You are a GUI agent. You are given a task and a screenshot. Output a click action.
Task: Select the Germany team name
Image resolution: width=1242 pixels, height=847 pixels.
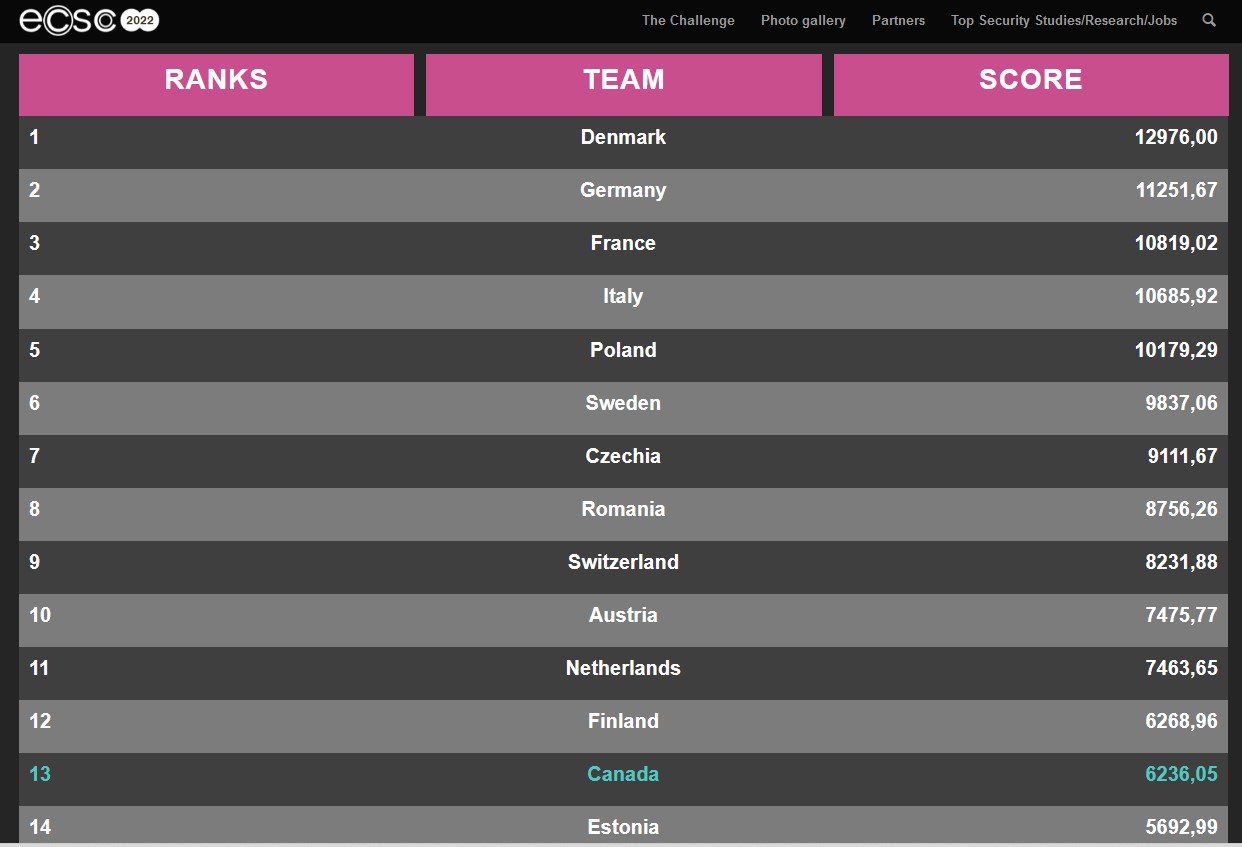click(623, 190)
